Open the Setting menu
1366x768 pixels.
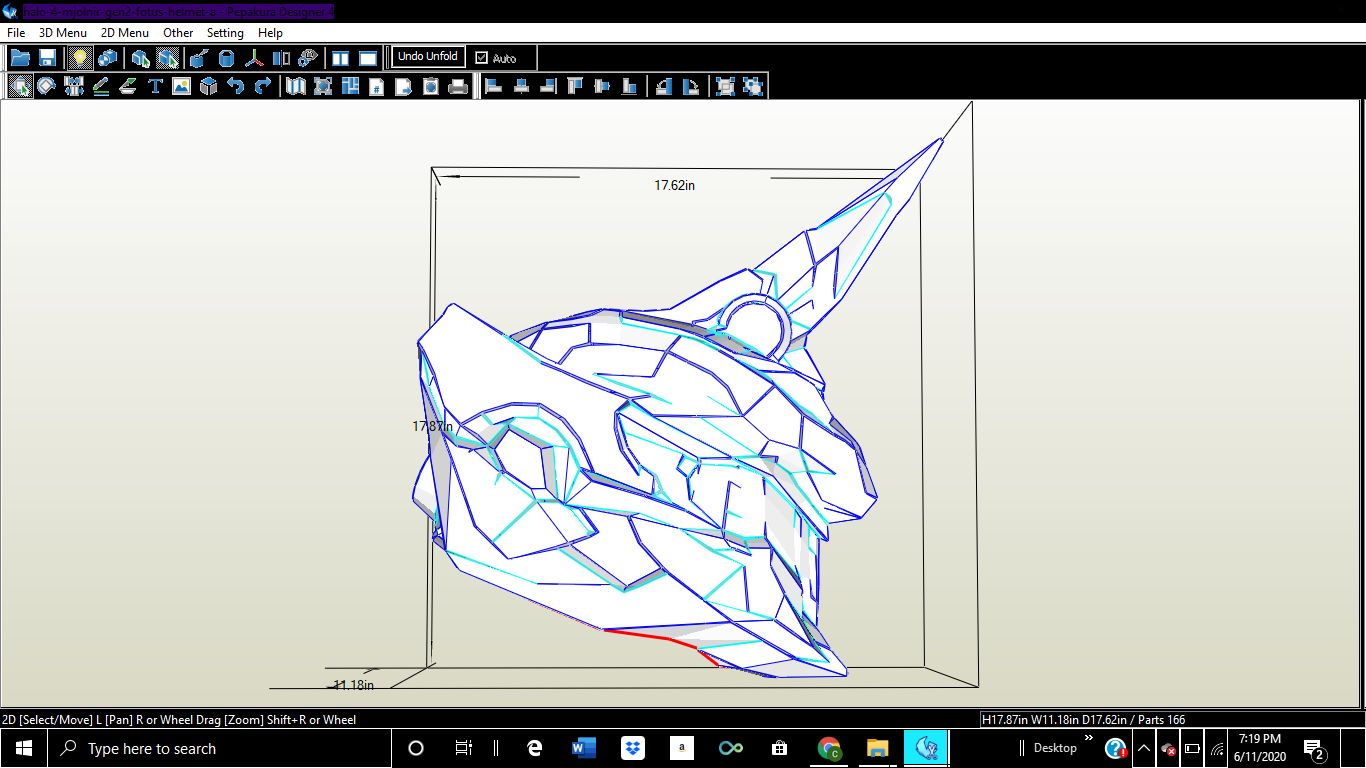pyautogui.click(x=225, y=33)
